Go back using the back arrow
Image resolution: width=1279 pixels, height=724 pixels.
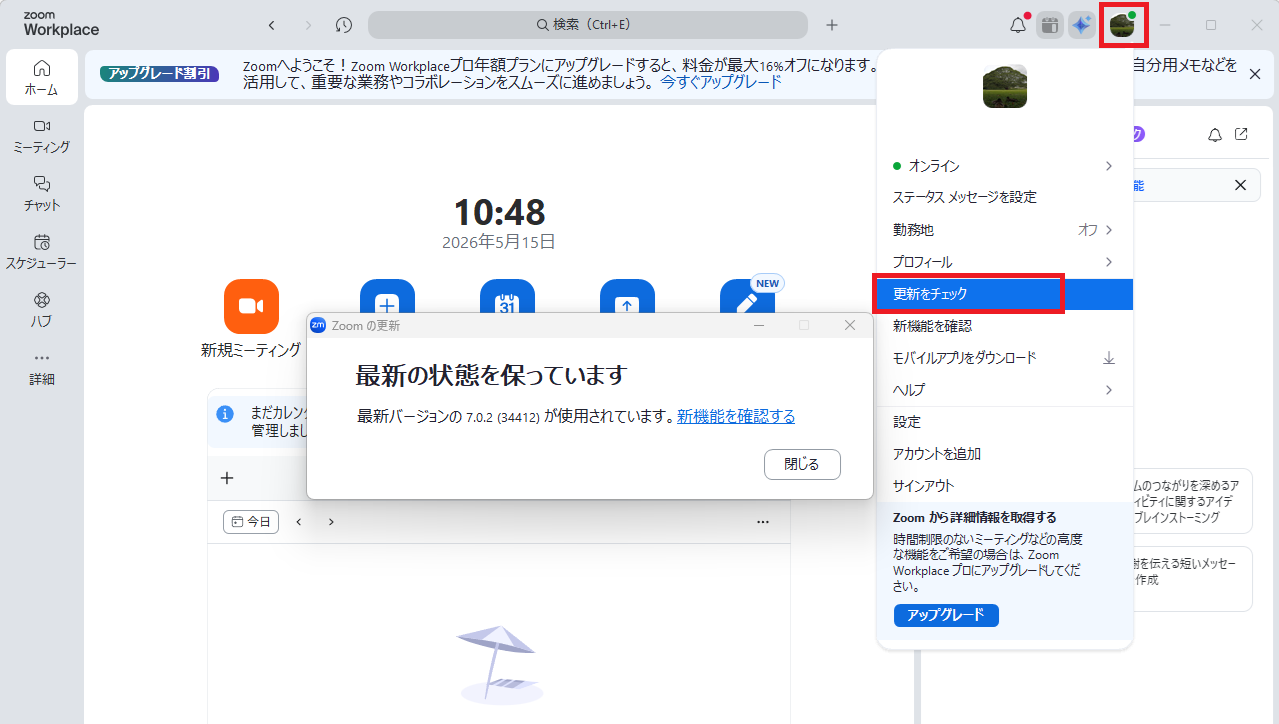271,25
